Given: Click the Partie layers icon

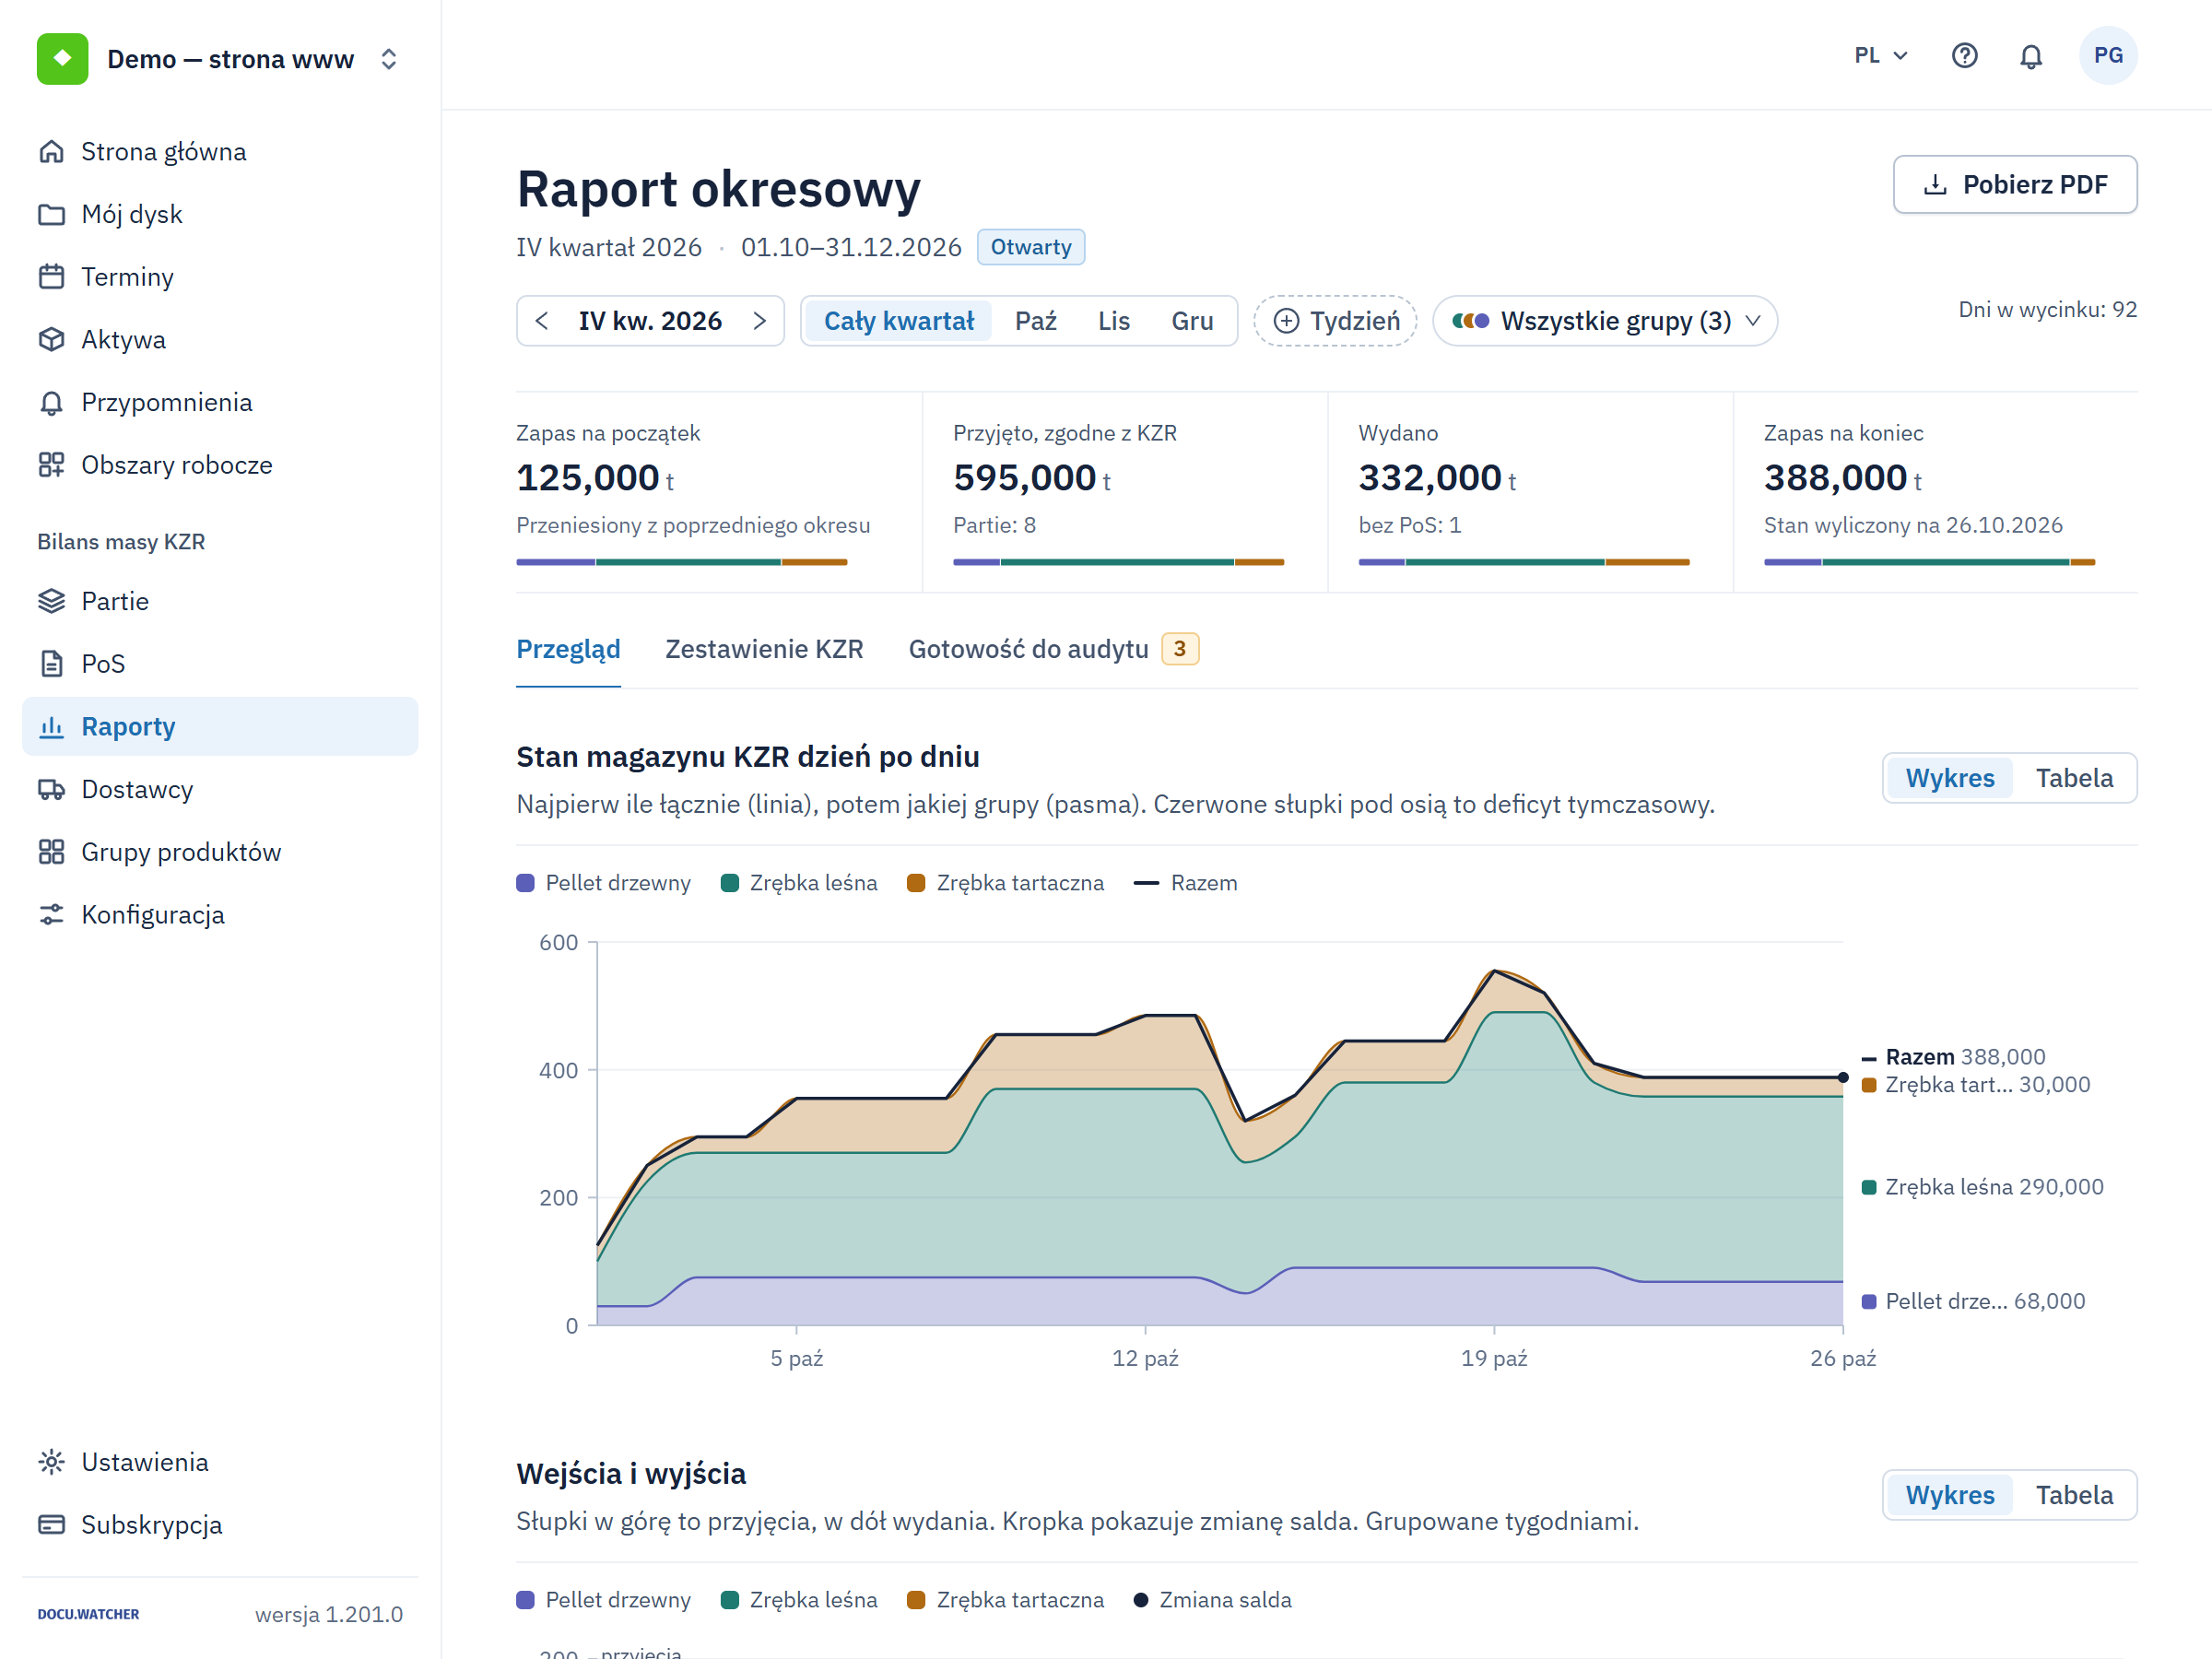Looking at the screenshot, I should coord(52,601).
